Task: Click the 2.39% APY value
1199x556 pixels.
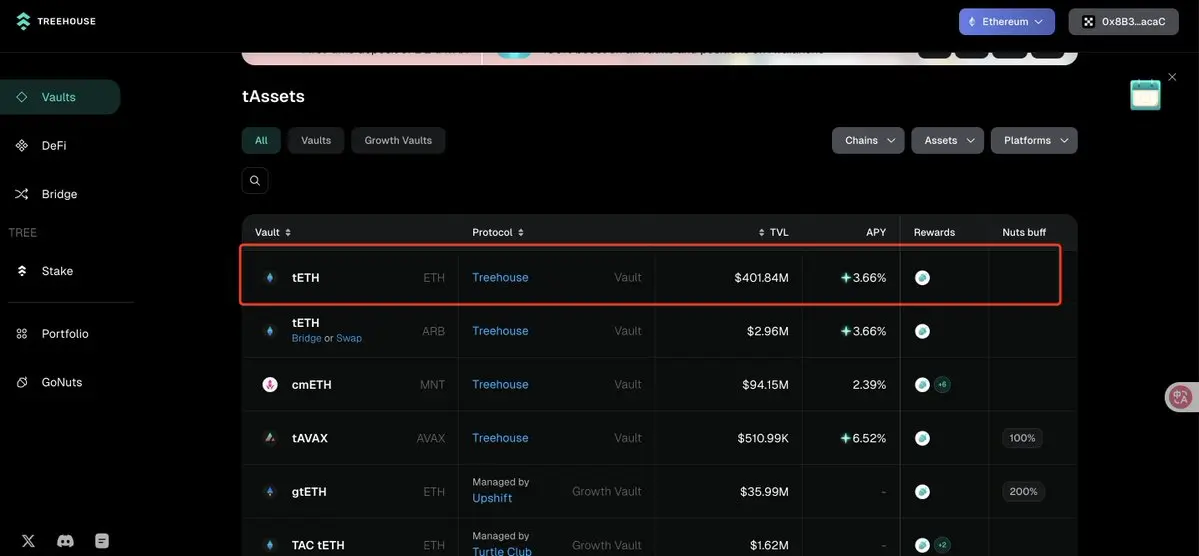Action: coord(869,385)
